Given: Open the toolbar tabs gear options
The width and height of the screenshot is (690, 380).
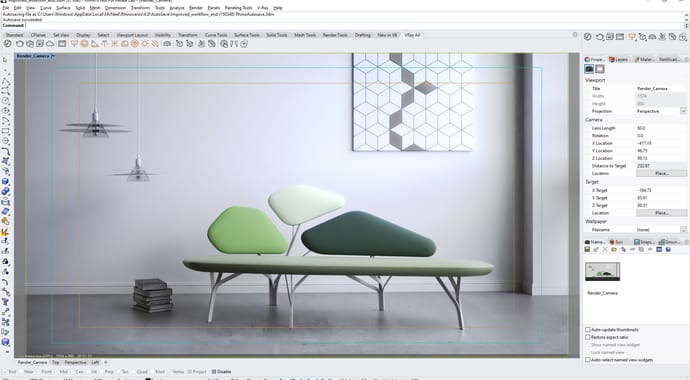Looking at the screenshot, I should (575, 35).
